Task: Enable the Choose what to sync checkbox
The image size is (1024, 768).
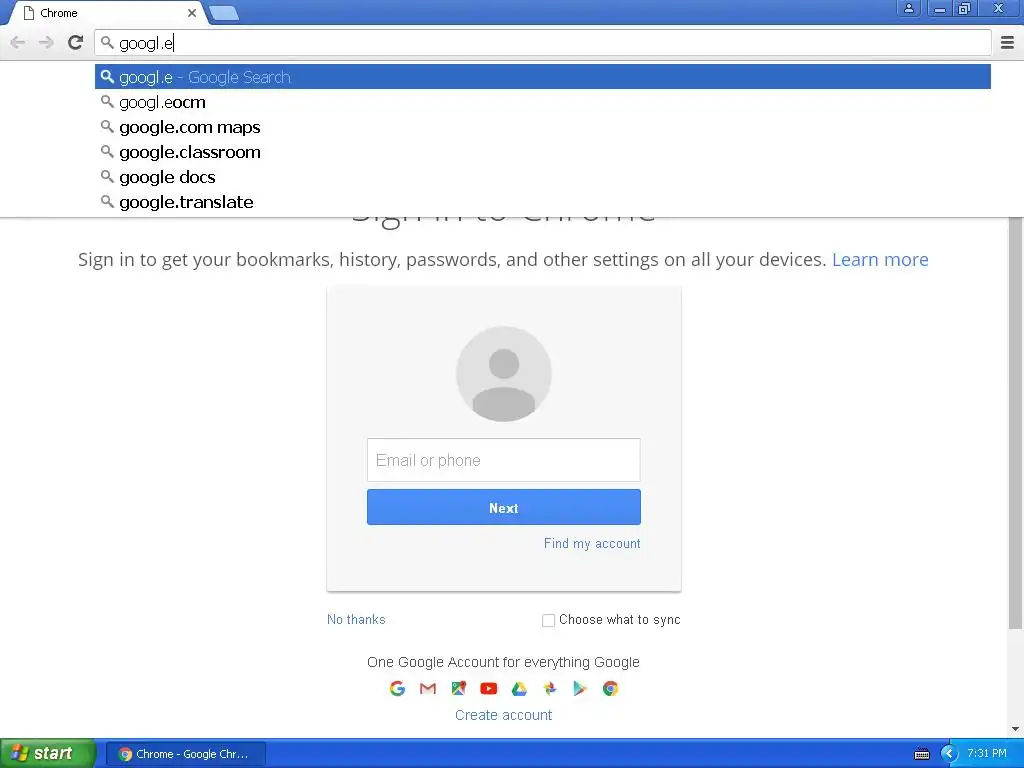Action: point(549,620)
